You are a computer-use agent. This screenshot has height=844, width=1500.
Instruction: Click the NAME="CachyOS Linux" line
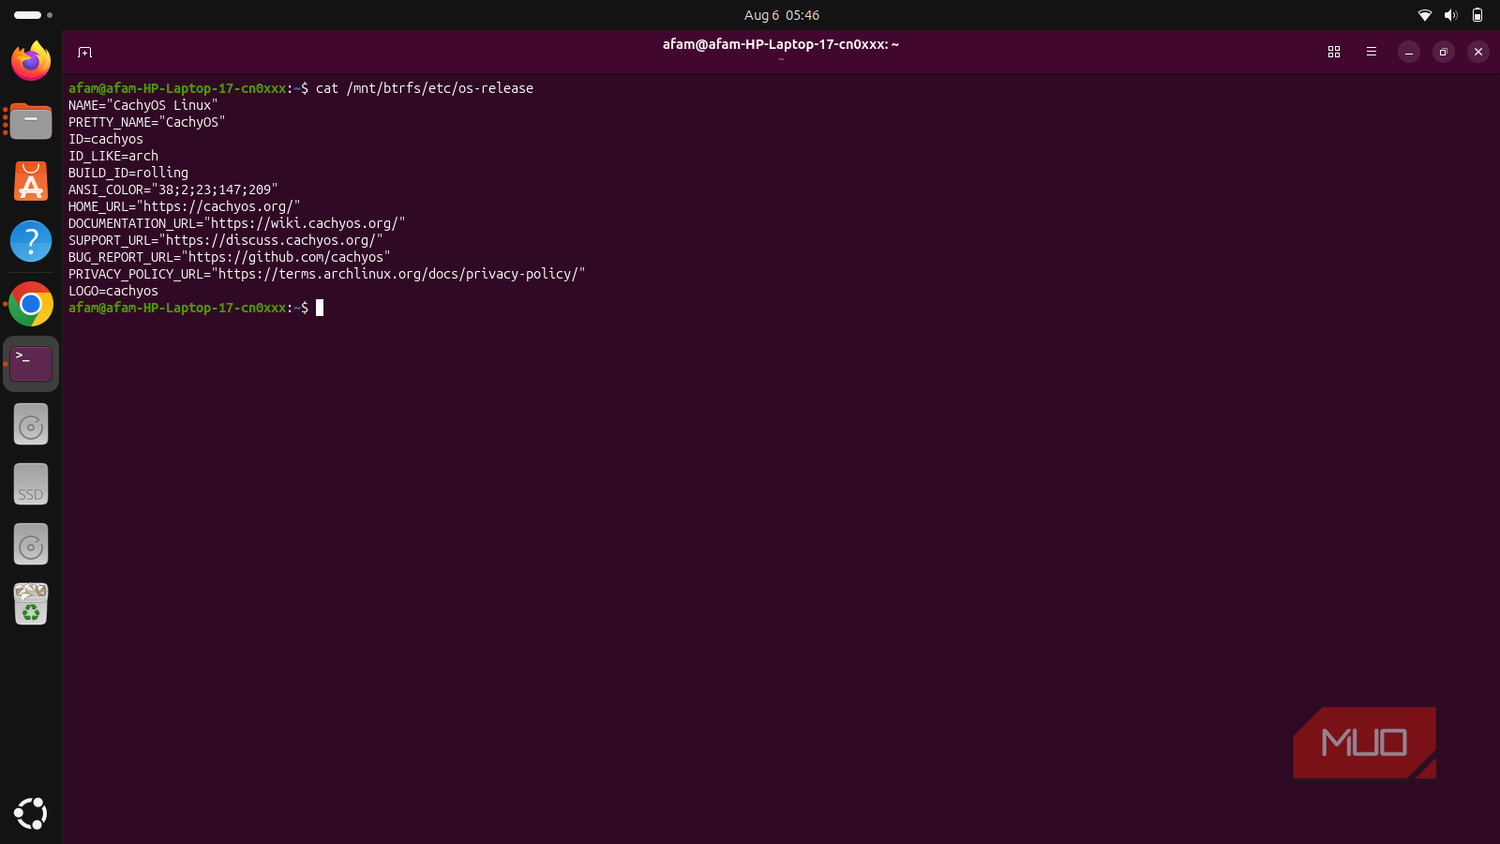pyautogui.click(x=143, y=105)
